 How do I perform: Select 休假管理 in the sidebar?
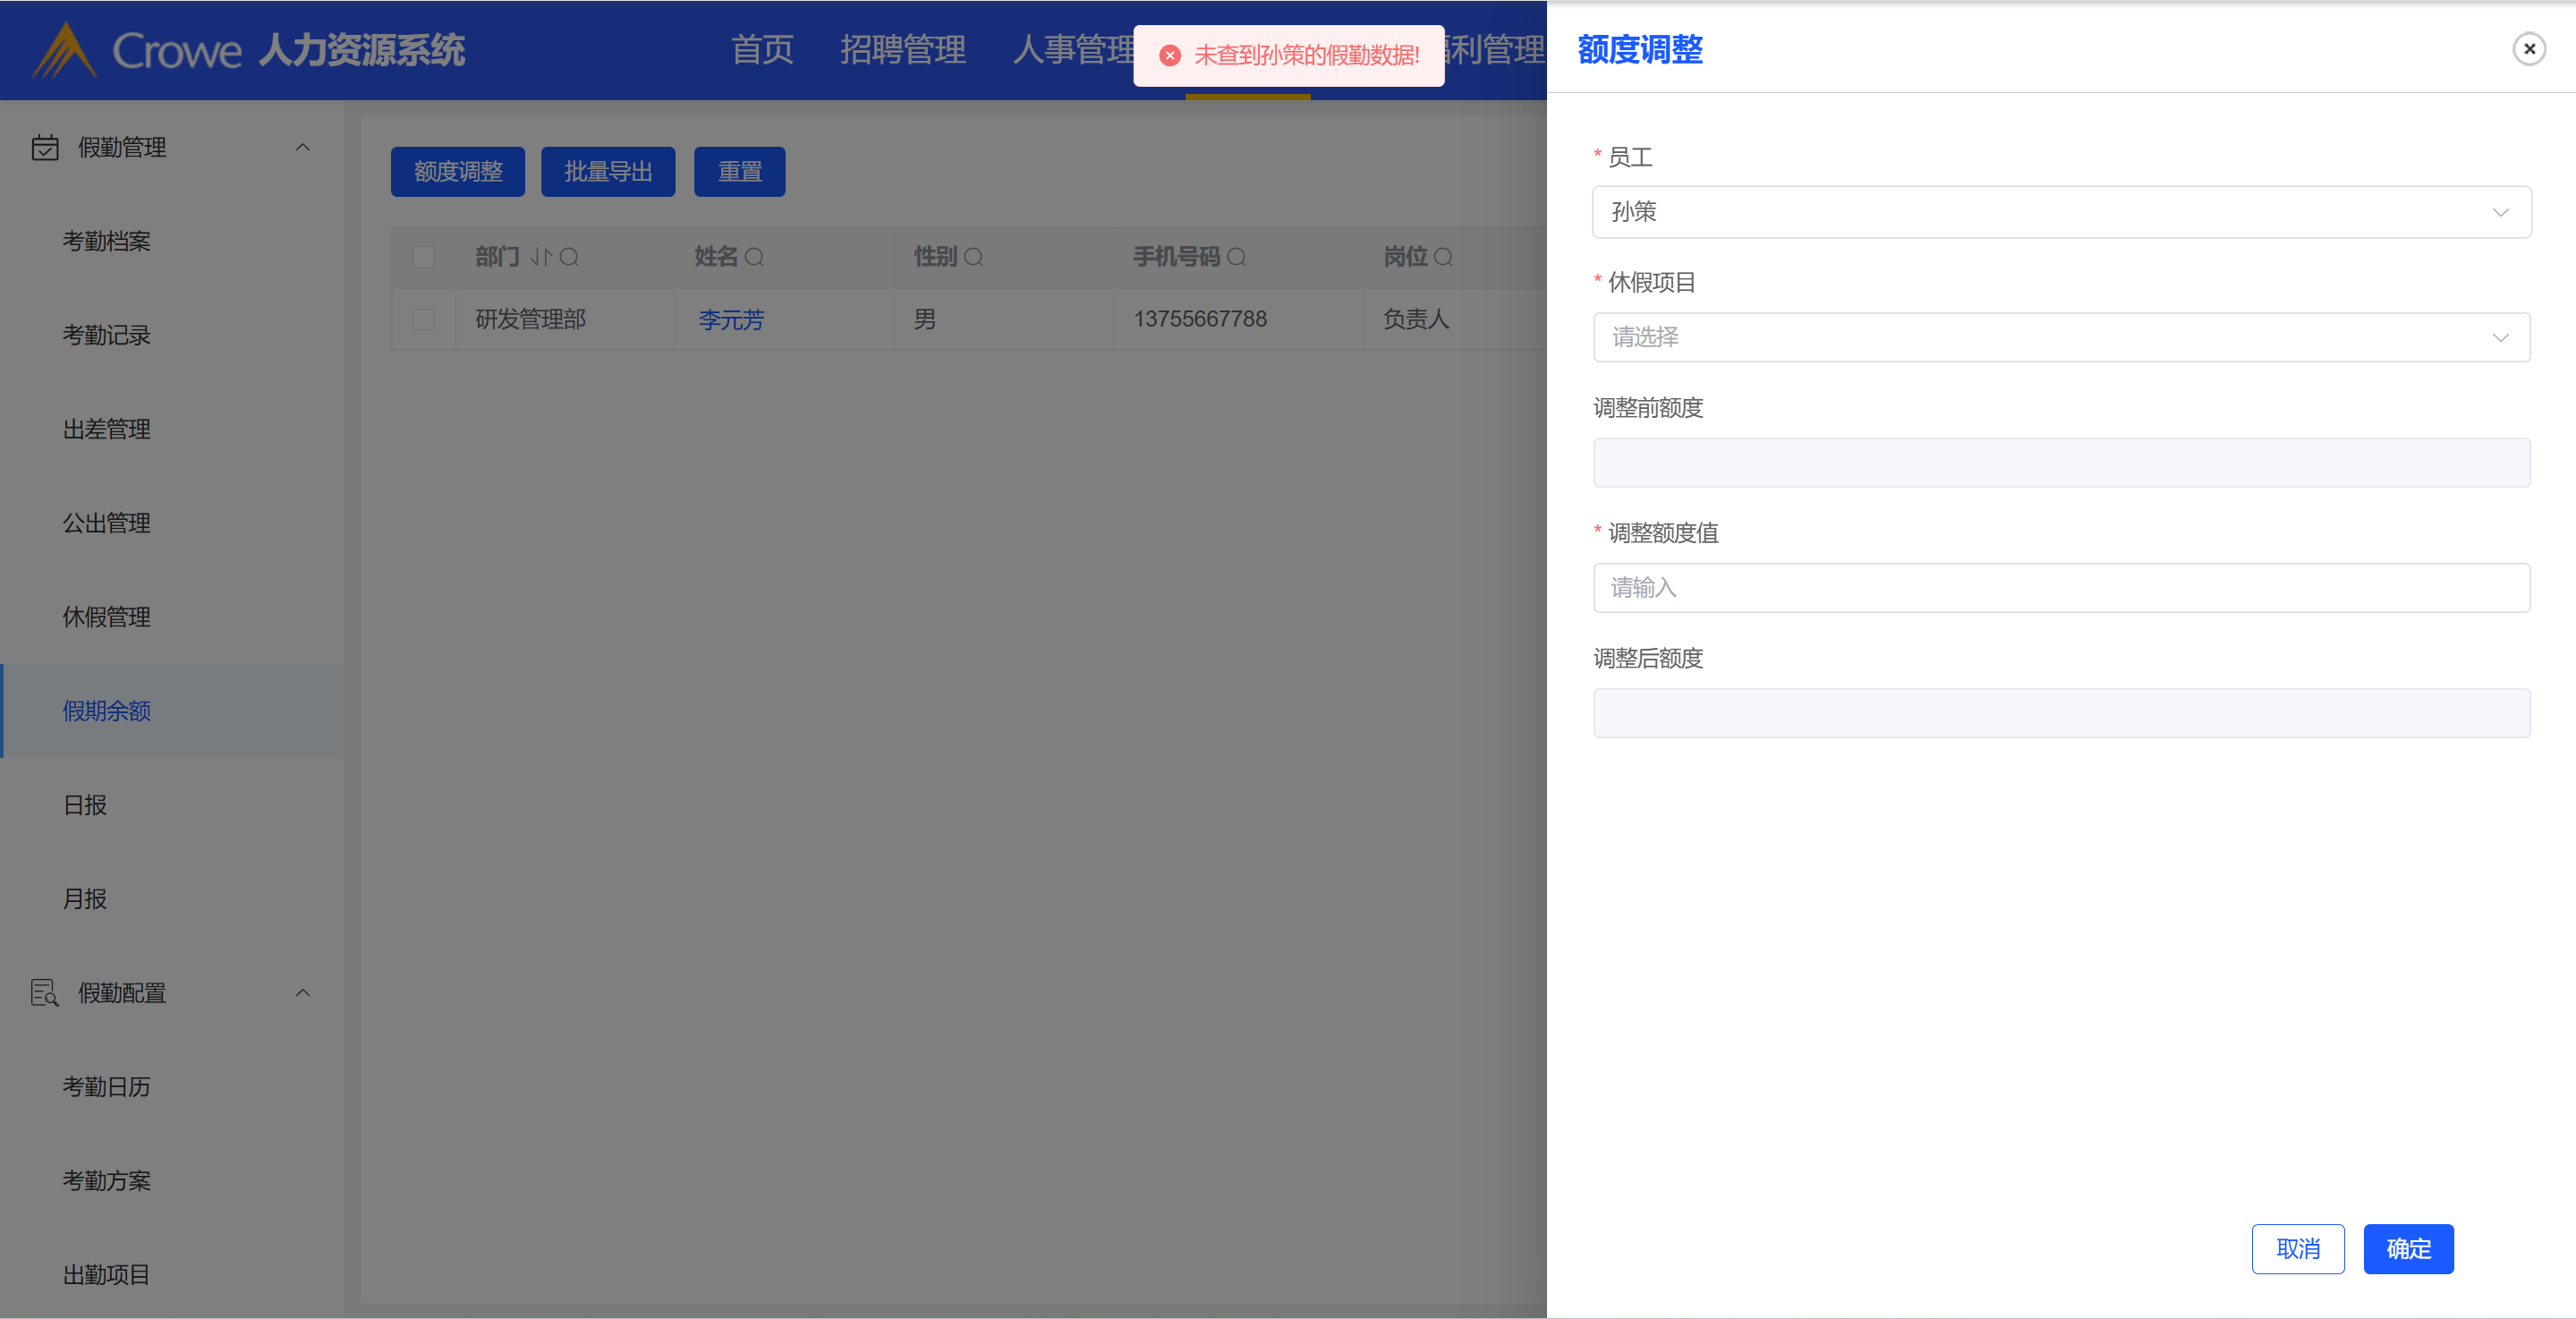point(107,617)
